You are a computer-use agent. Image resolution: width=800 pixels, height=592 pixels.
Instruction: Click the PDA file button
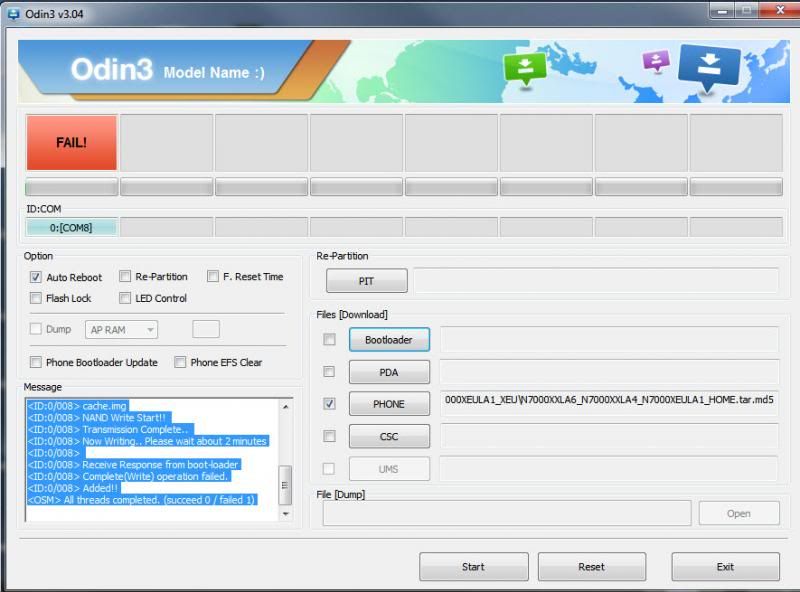point(389,372)
